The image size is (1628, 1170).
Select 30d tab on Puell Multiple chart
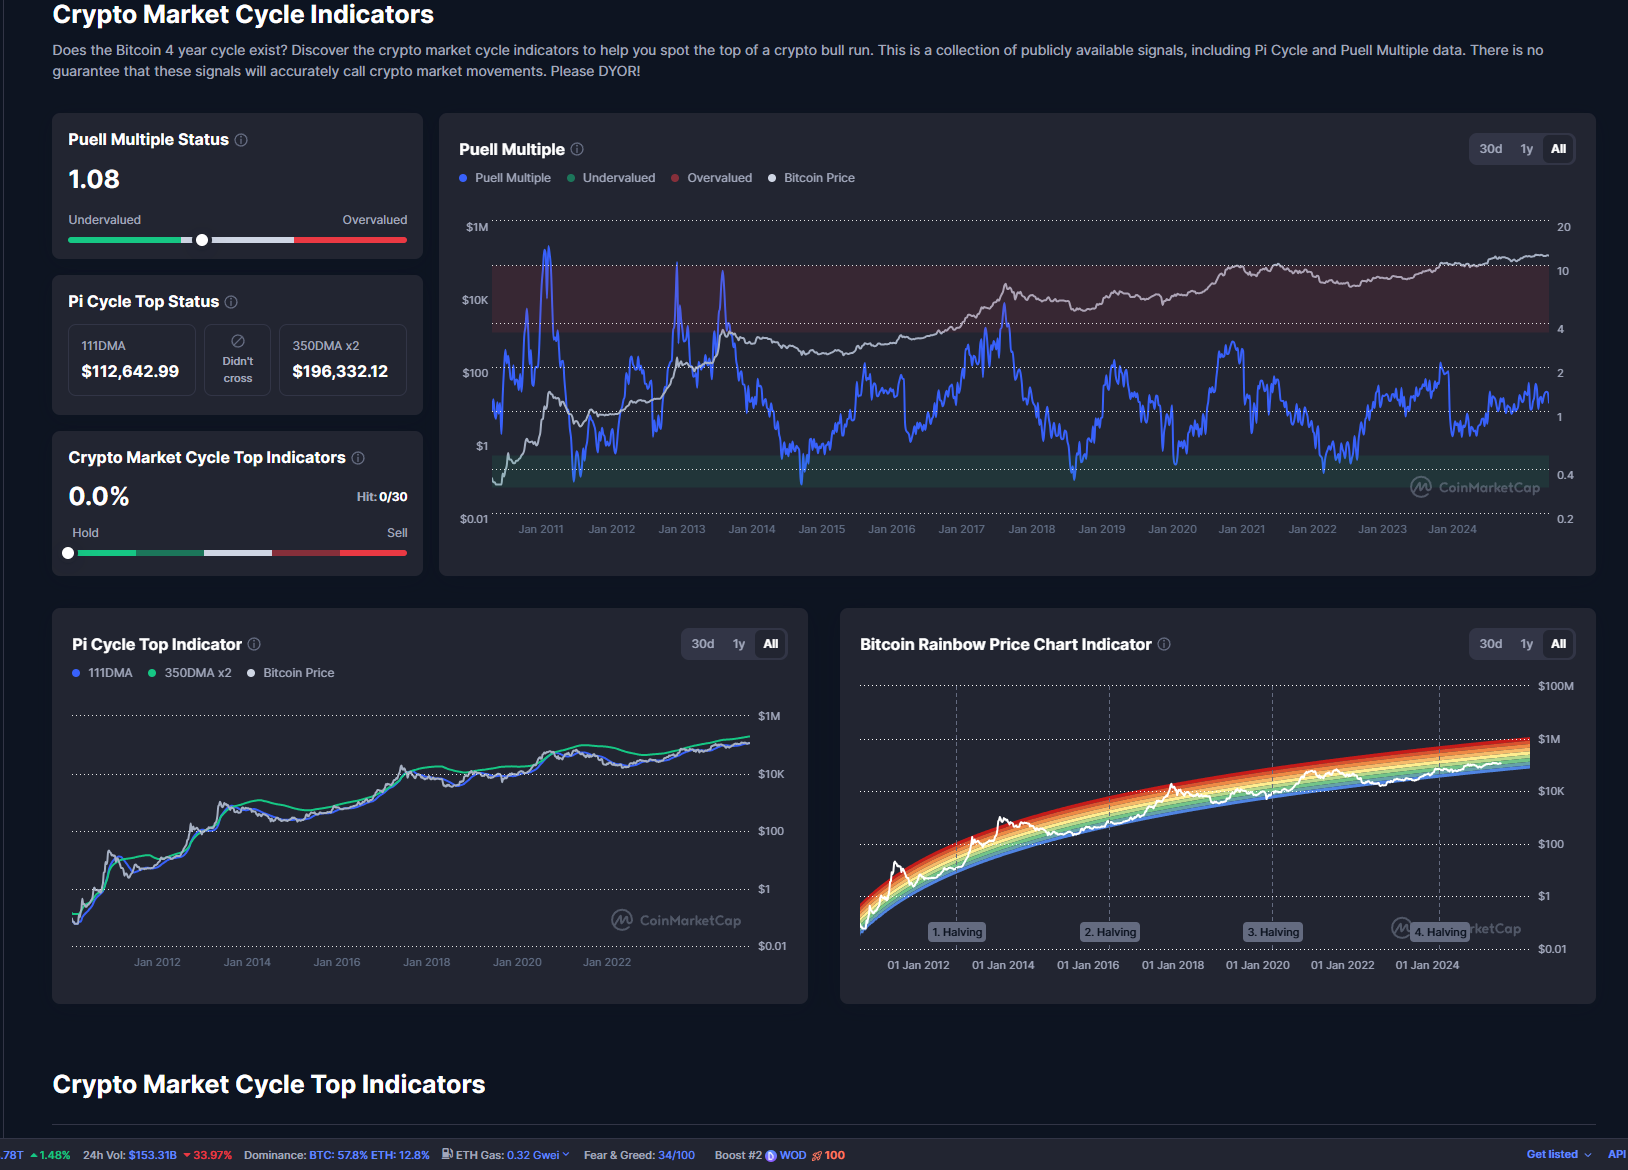pyautogui.click(x=1490, y=149)
